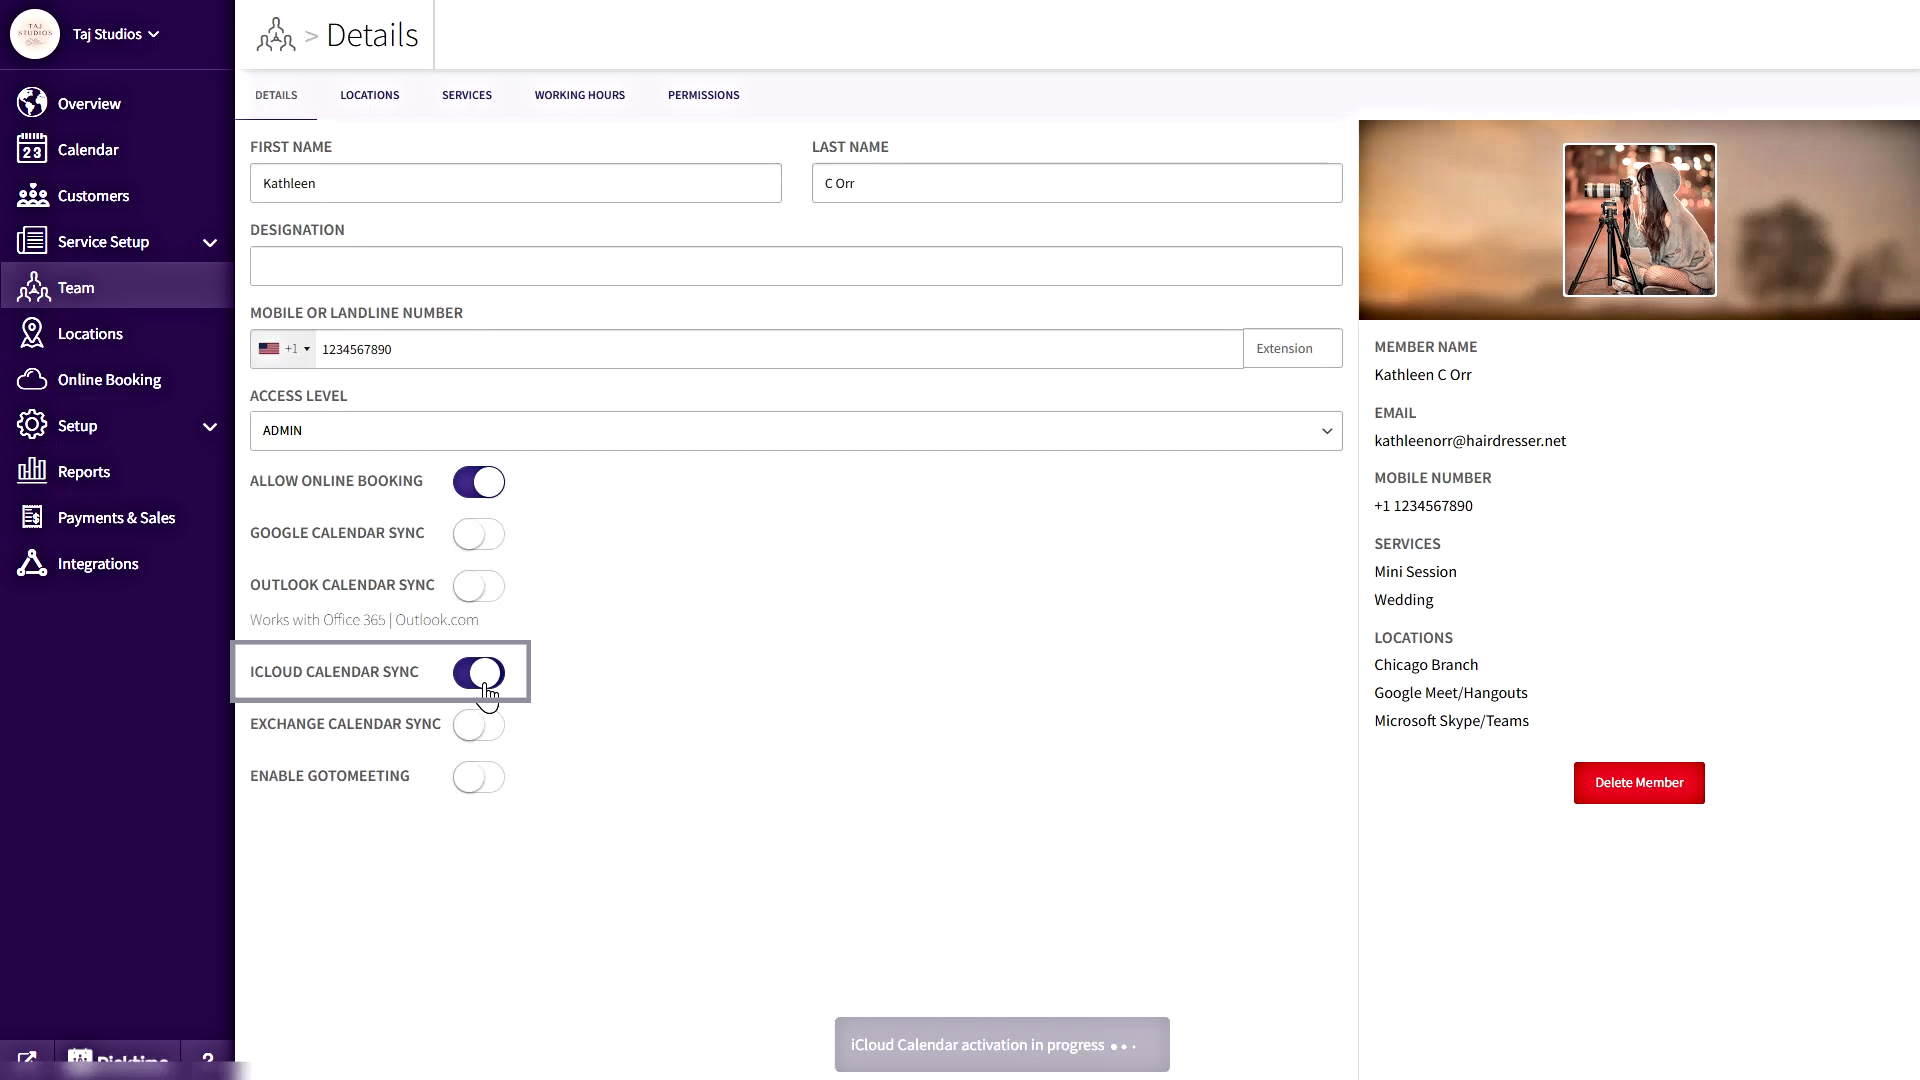Click the red Delete Member button
This screenshot has height=1080, width=1920.
(1638, 783)
